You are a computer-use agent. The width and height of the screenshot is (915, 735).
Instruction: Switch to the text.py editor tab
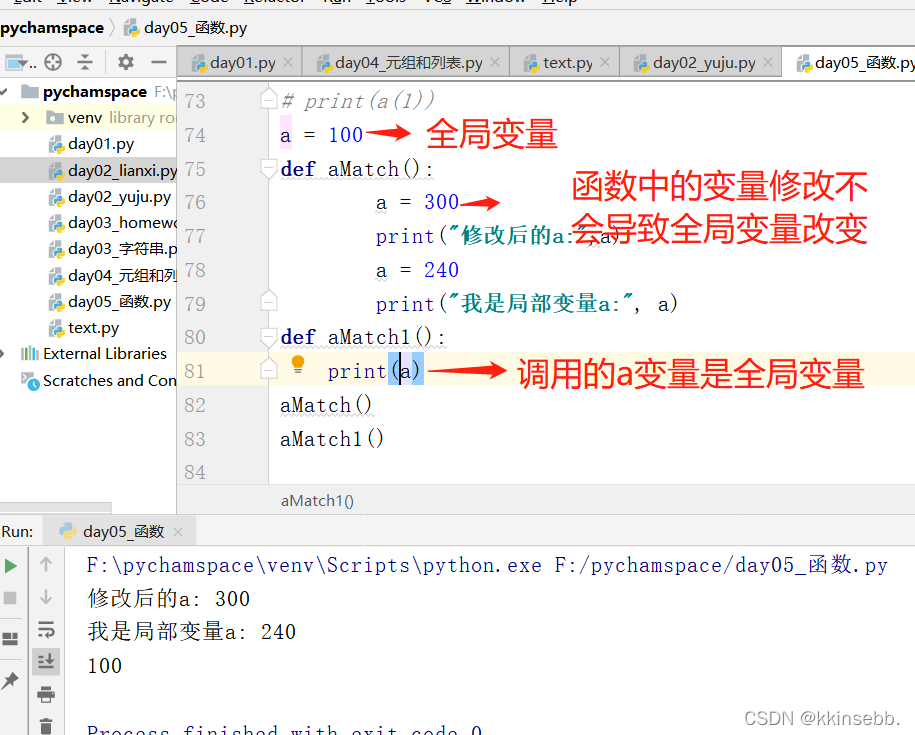click(x=565, y=61)
